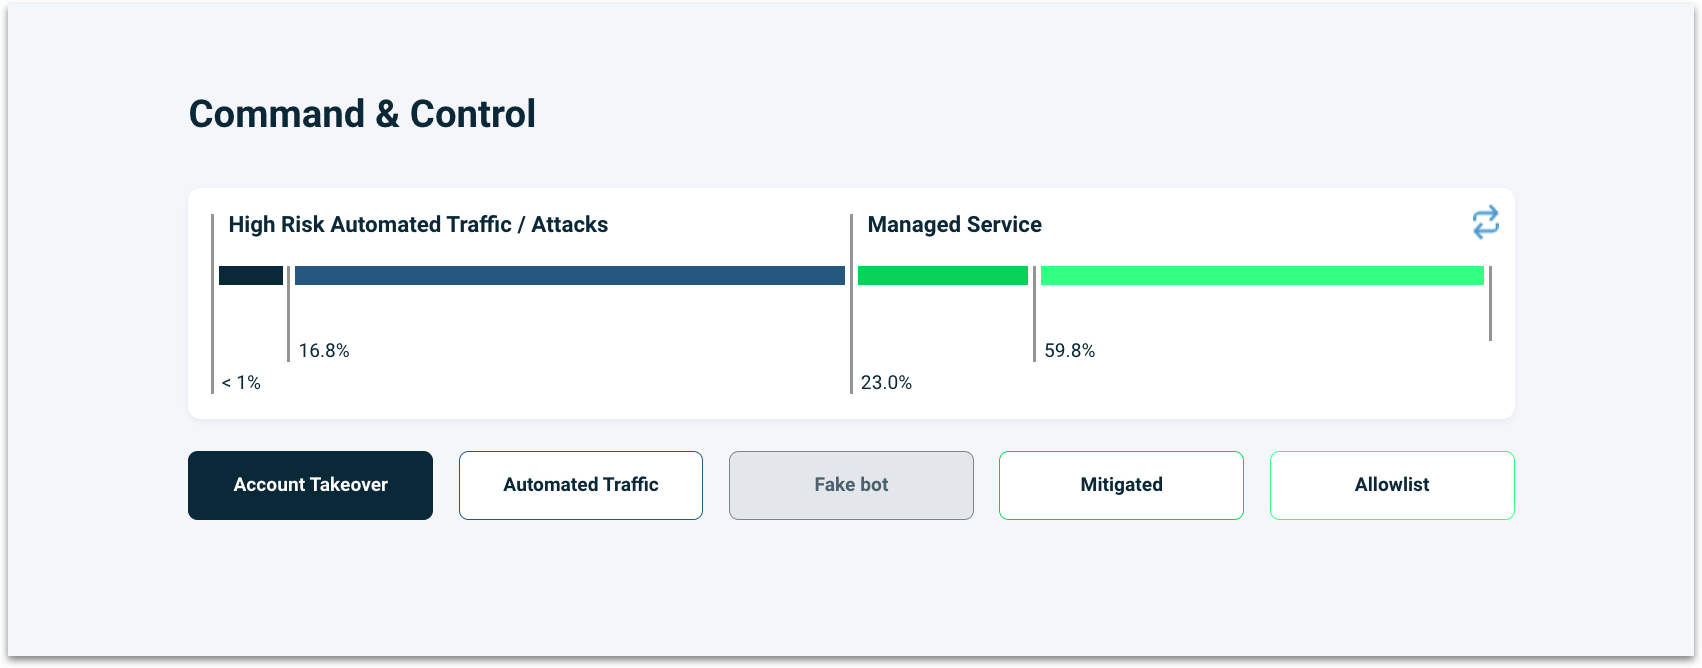Viewport: 1702px width, 668px height.
Task: Click the High Risk Automated Traffic / Attacks label
Action: pos(418,224)
